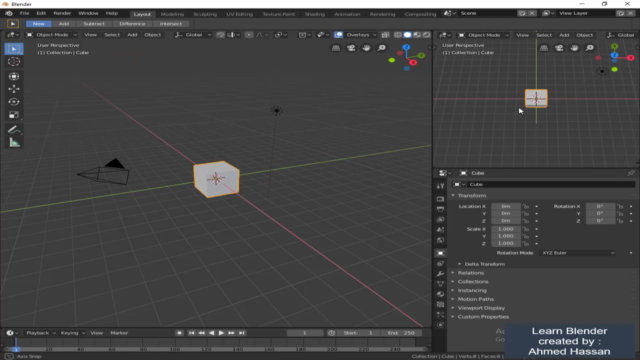Click the Subtract selection mode button
The height and width of the screenshot is (360, 640).
pyautogui.click(x=94, y=24)
